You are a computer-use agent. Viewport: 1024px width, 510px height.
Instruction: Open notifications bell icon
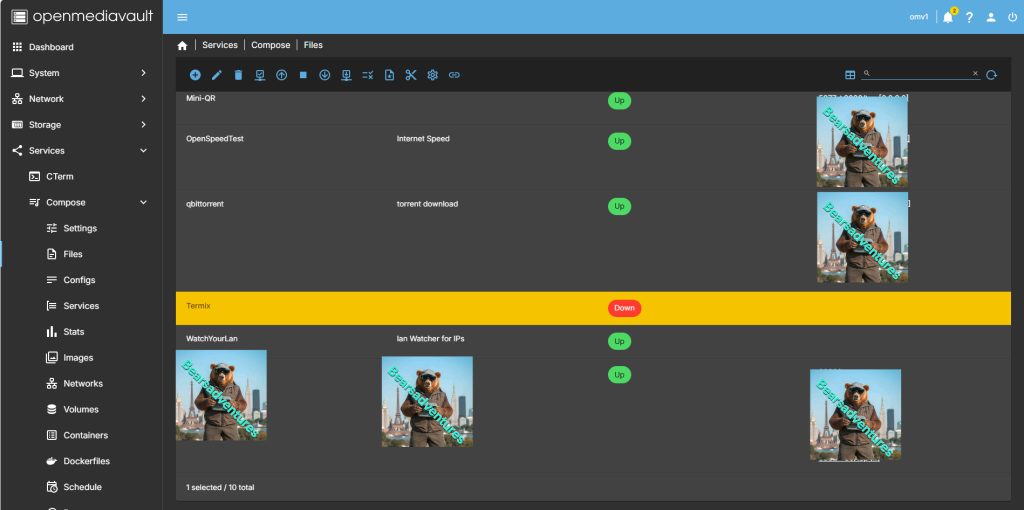point(947,17)
